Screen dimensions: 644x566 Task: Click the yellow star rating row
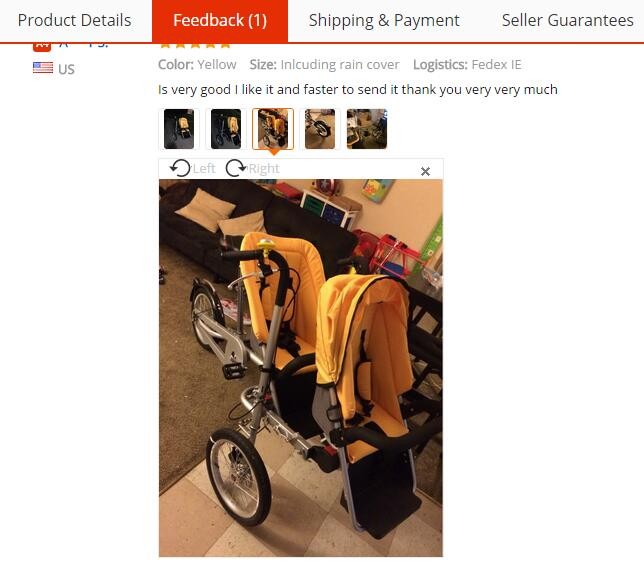click(195, 45)
